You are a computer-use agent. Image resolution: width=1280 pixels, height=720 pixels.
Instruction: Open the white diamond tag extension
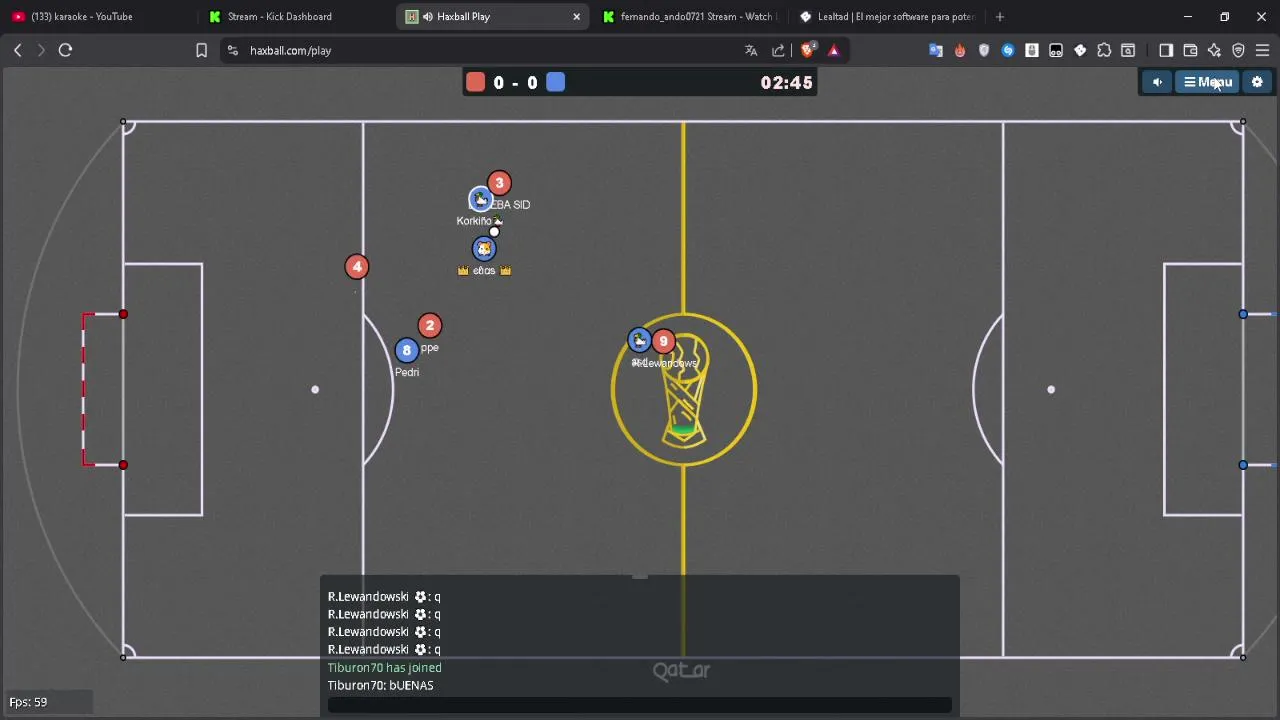click(1080, 50)
